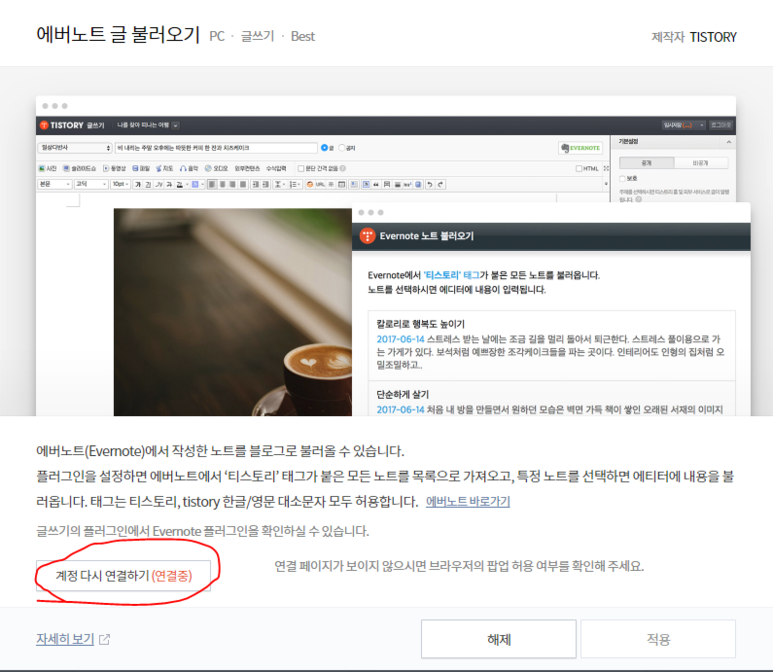This screenshot has width=773, height=672.
Task: Open the 에버노트 바로가기 link
Action: [x=467, y=501]
